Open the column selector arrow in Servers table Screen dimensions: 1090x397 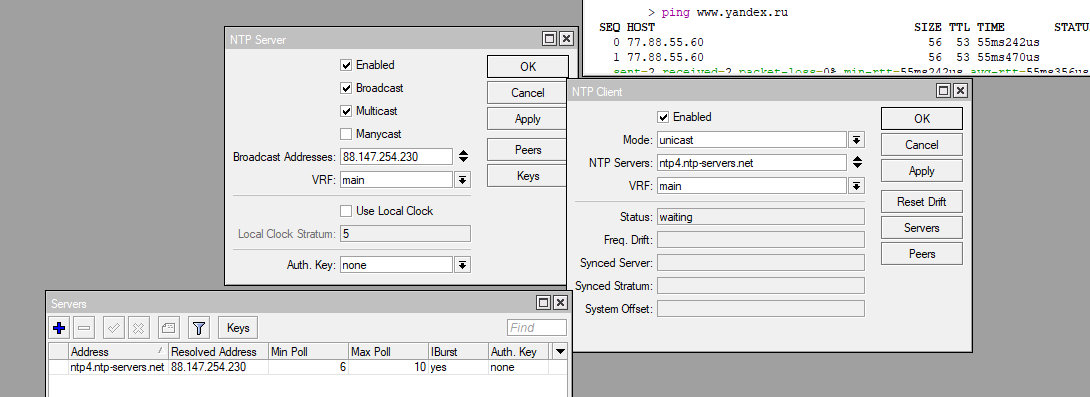click(x=560, y=351)
